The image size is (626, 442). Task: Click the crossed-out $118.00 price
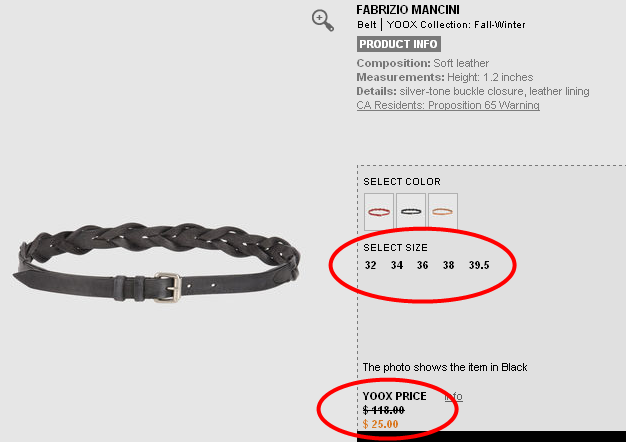click(384, 410)
